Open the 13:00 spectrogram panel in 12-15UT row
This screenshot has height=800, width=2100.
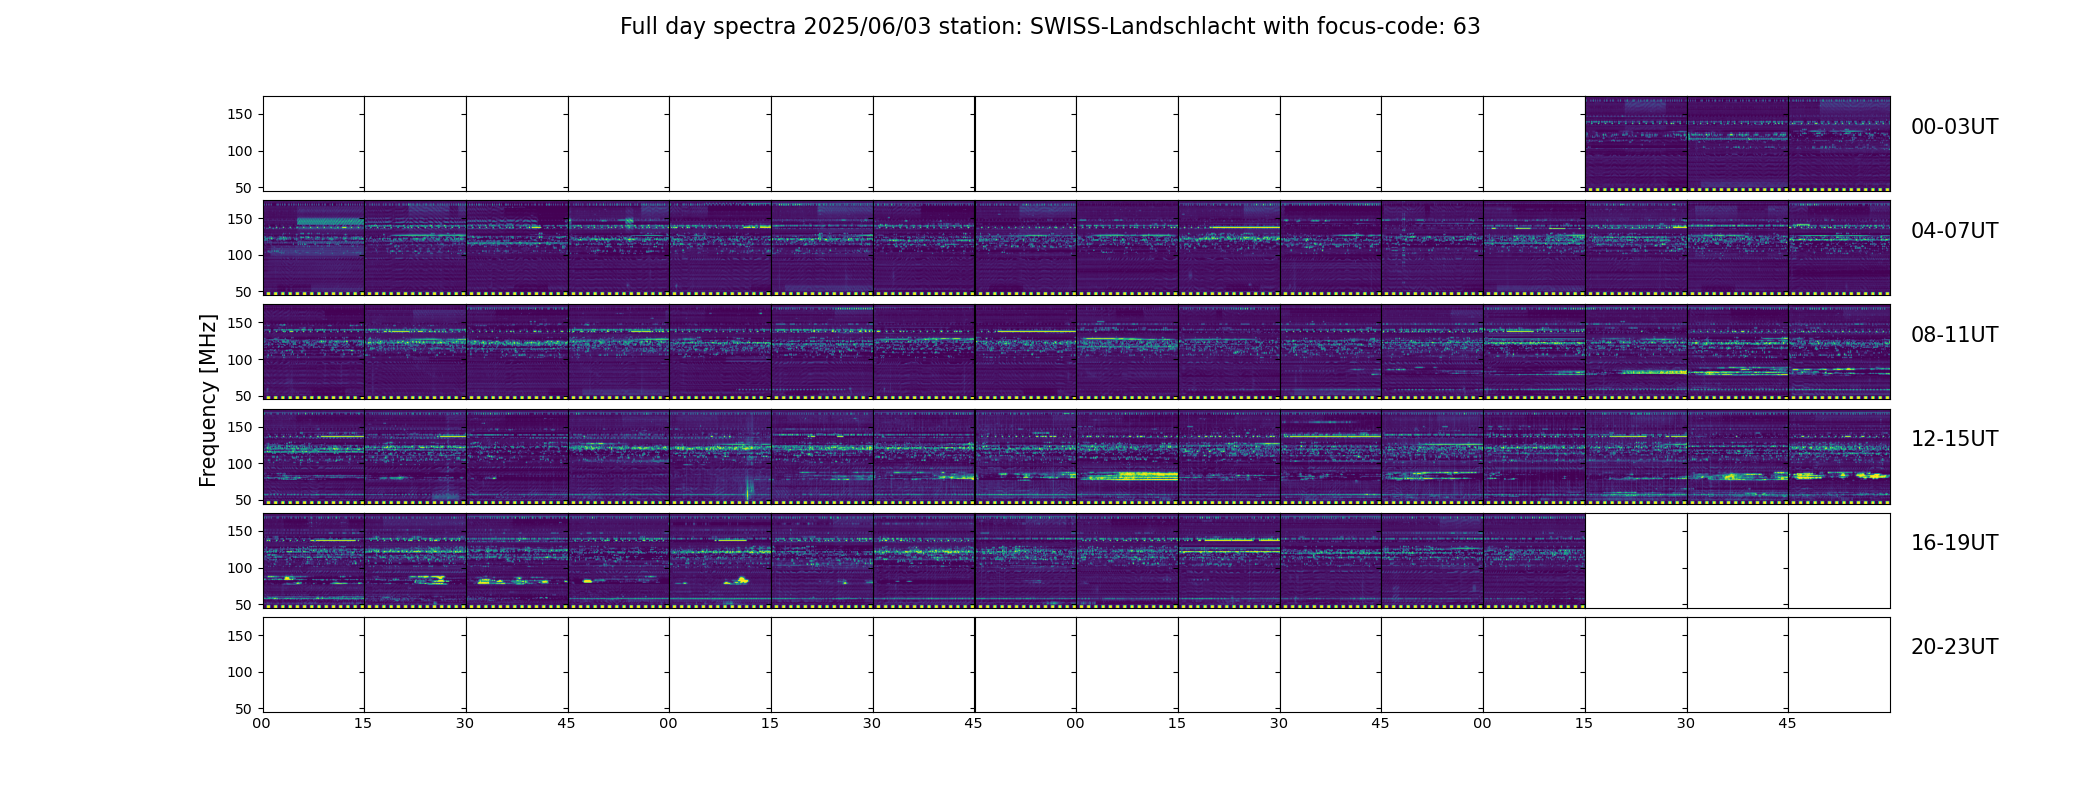pos(721,456)
